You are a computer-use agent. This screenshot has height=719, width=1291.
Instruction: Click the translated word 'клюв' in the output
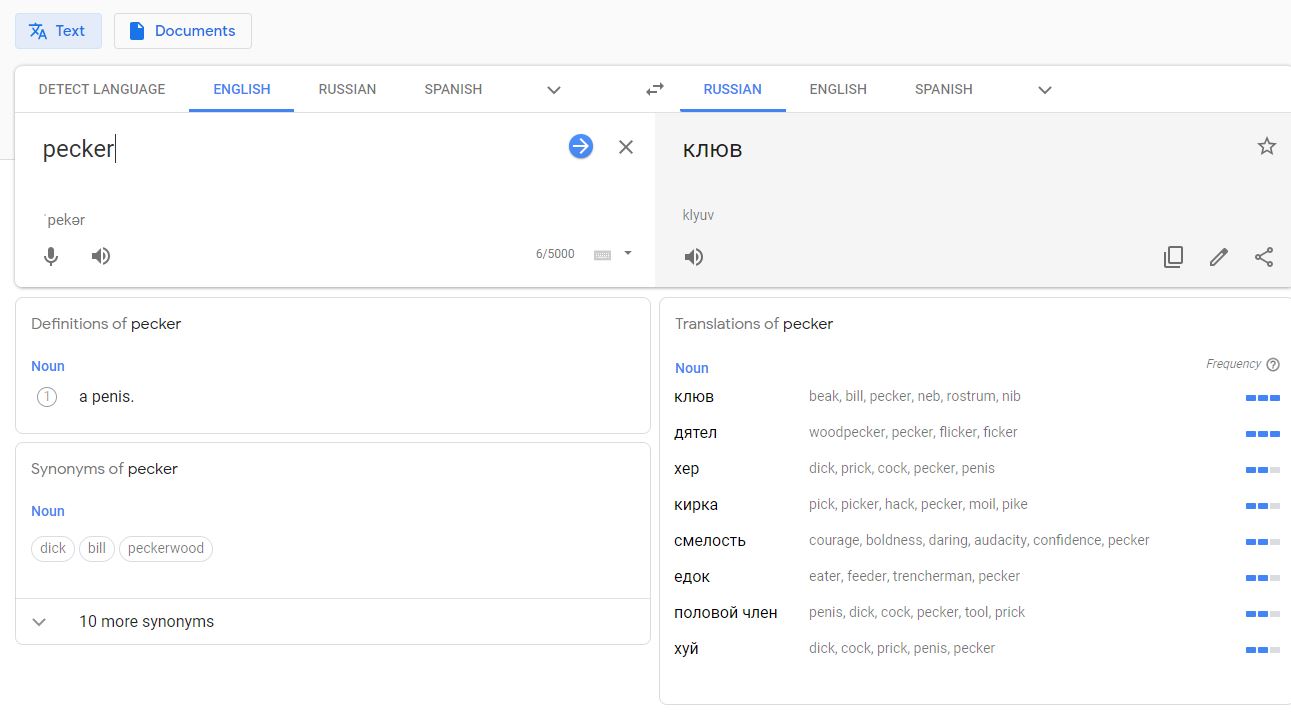coord(712,150)
